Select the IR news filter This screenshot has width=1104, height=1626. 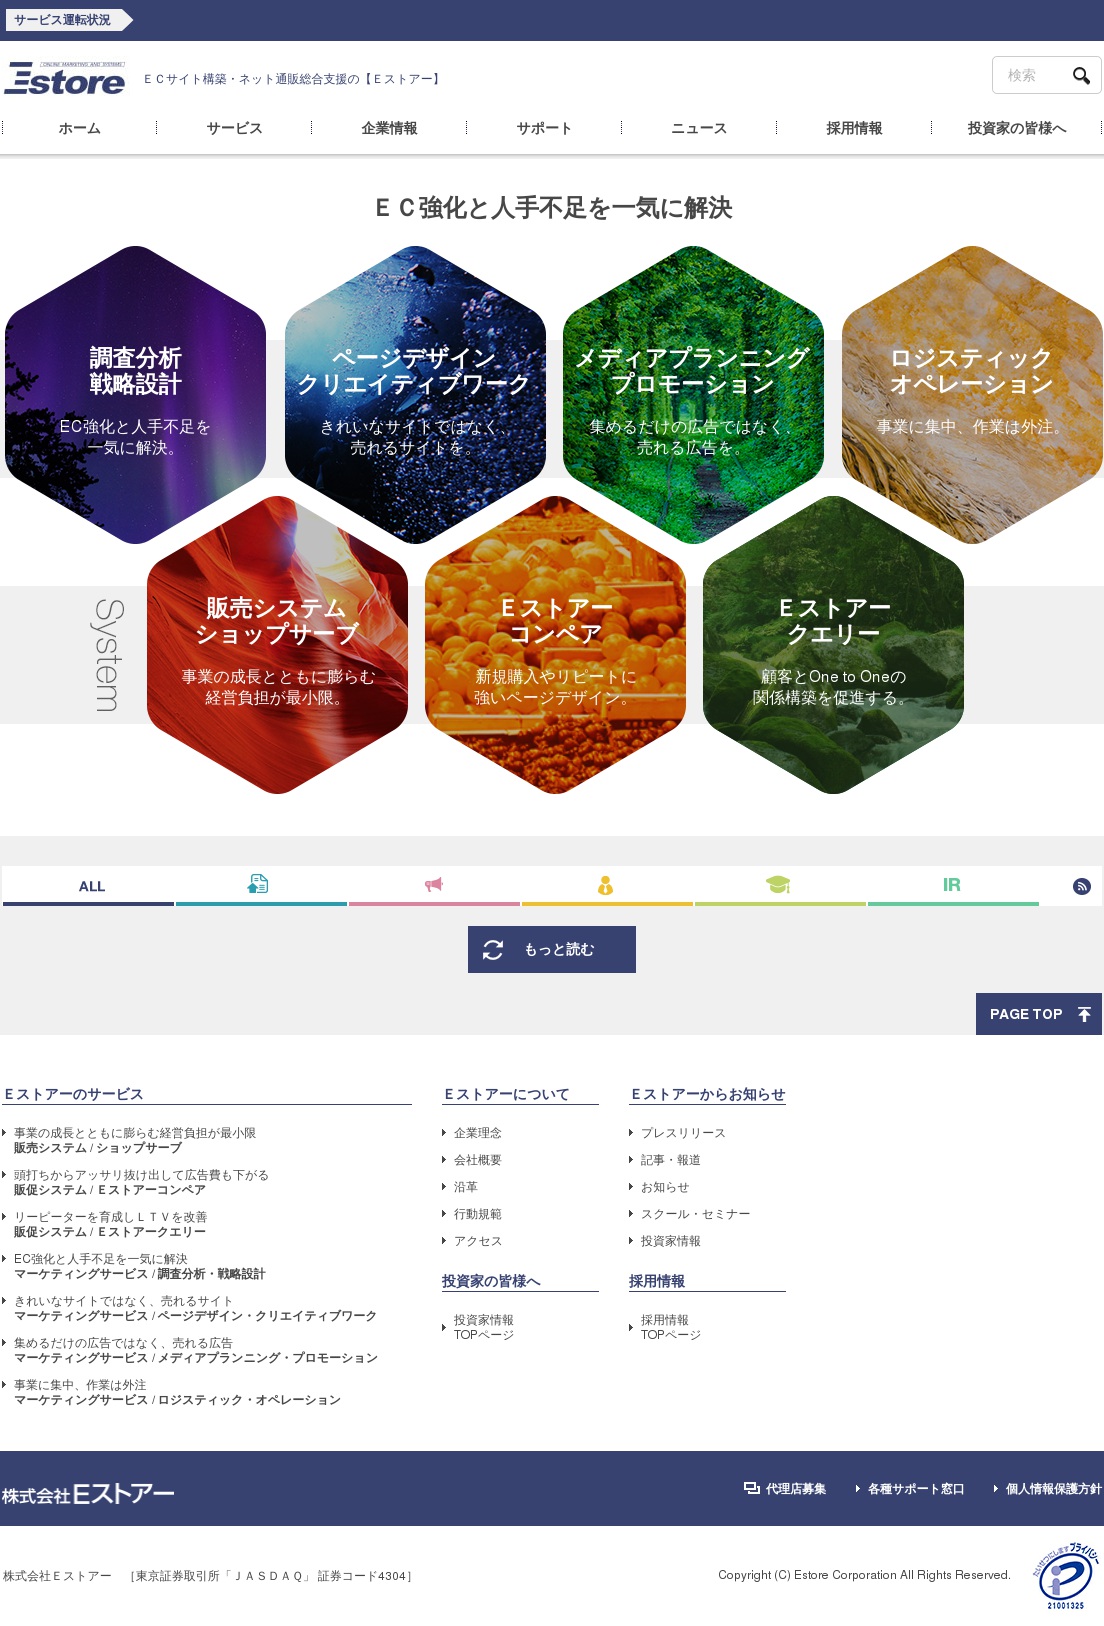(x=952, y=885)
